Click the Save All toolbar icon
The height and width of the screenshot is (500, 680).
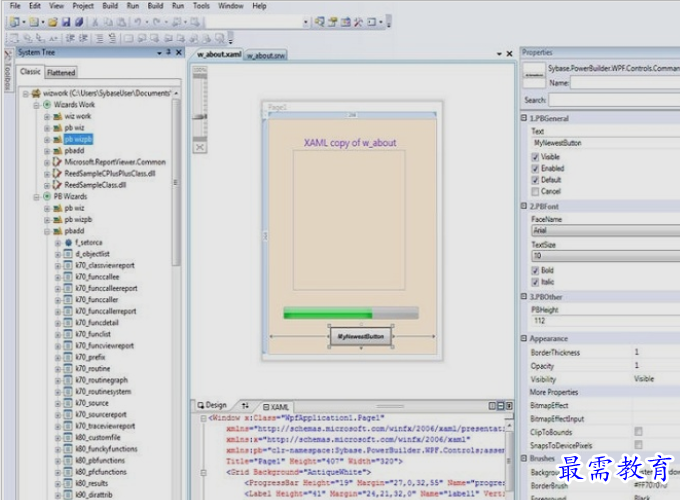[79, 22]
